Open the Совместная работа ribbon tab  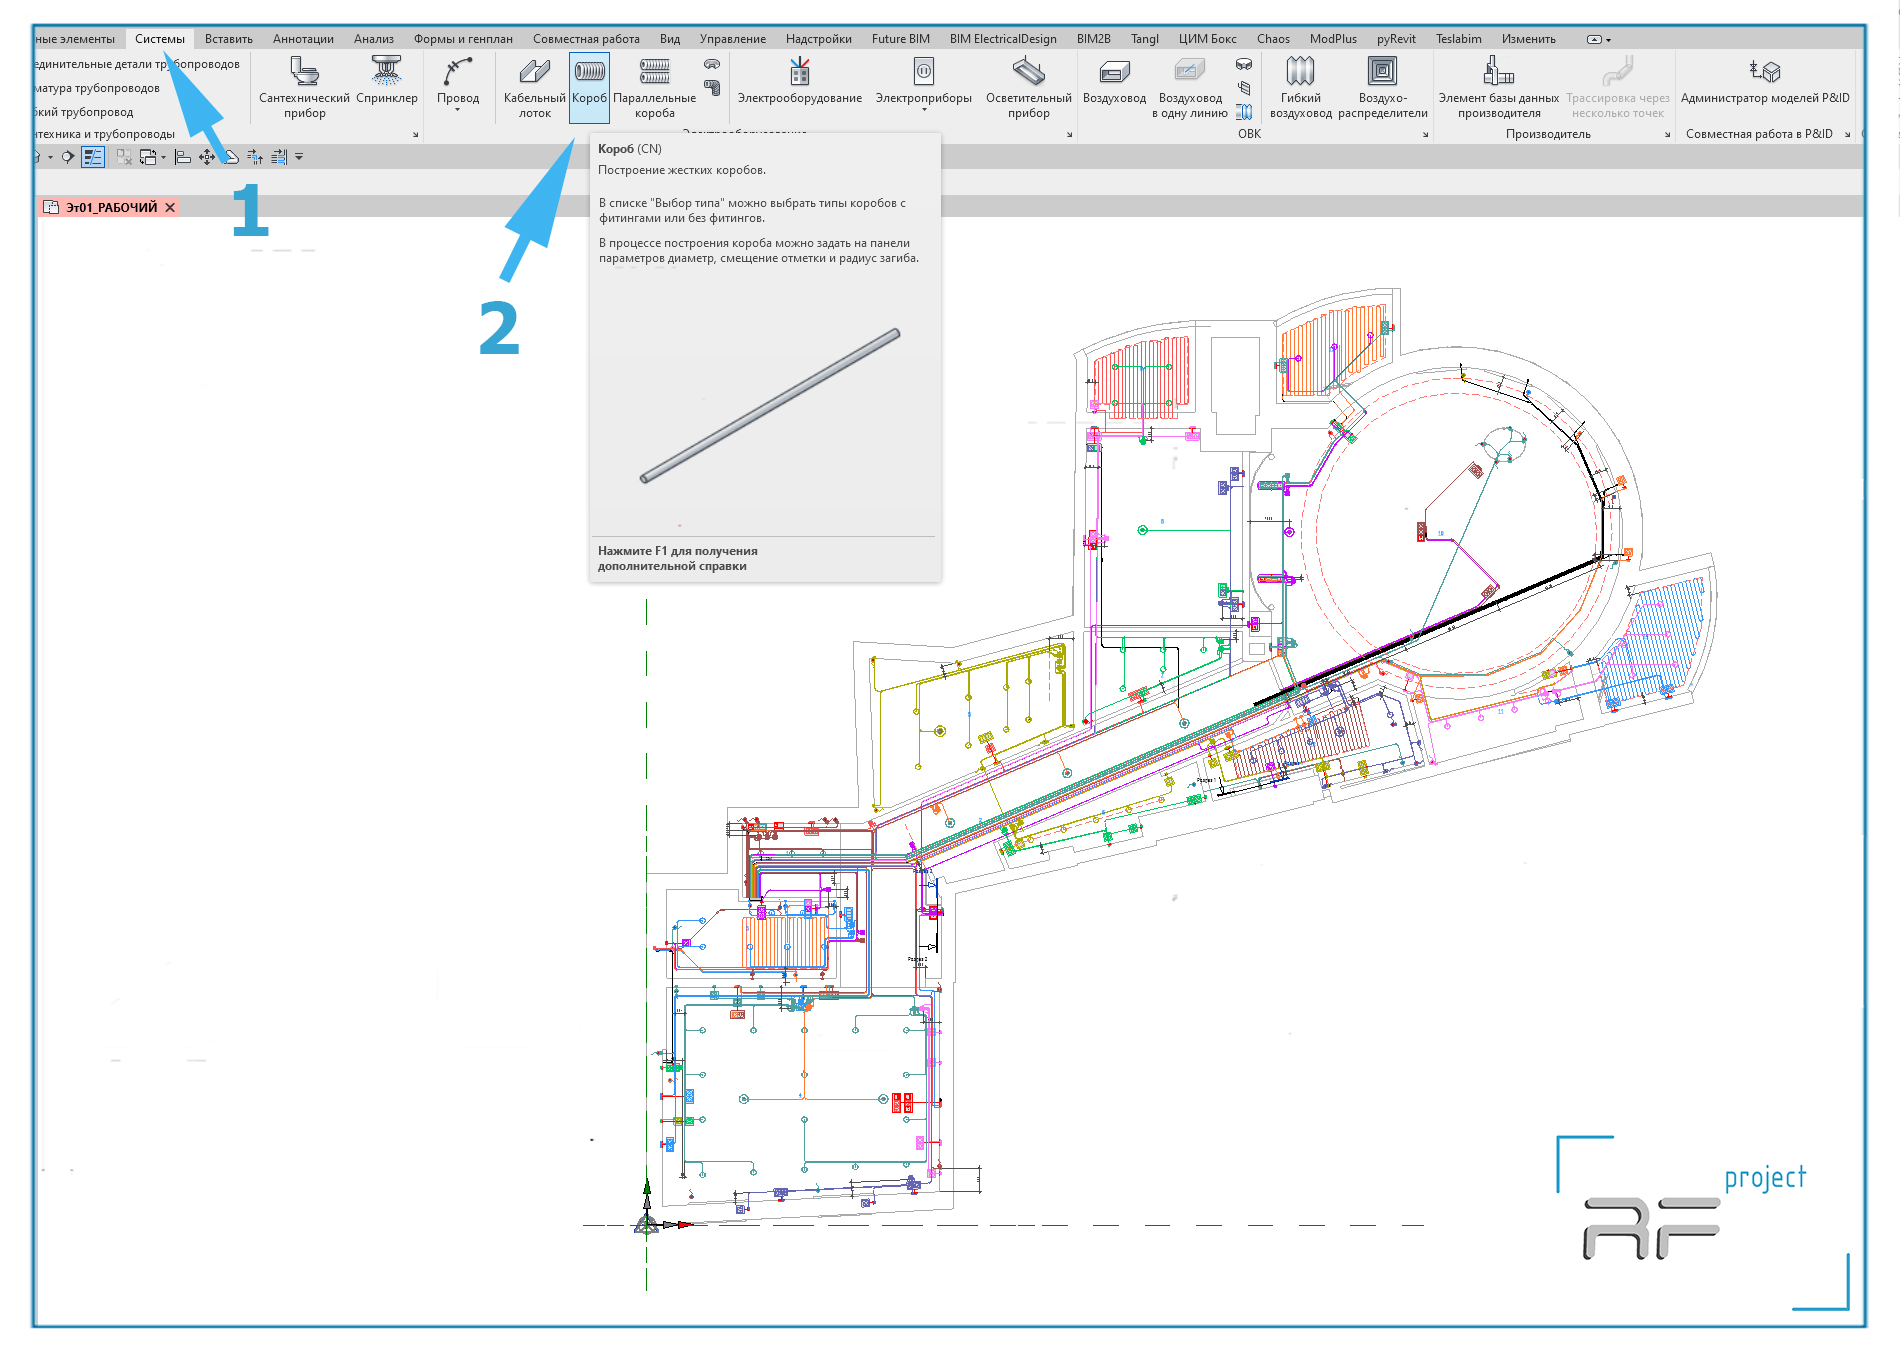tap(586, 39)
